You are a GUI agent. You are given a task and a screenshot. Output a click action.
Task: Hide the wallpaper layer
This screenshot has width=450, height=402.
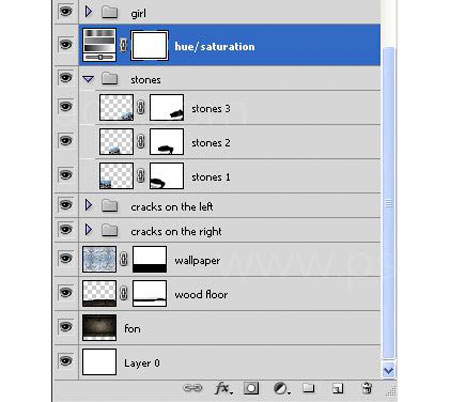point(66,258)
